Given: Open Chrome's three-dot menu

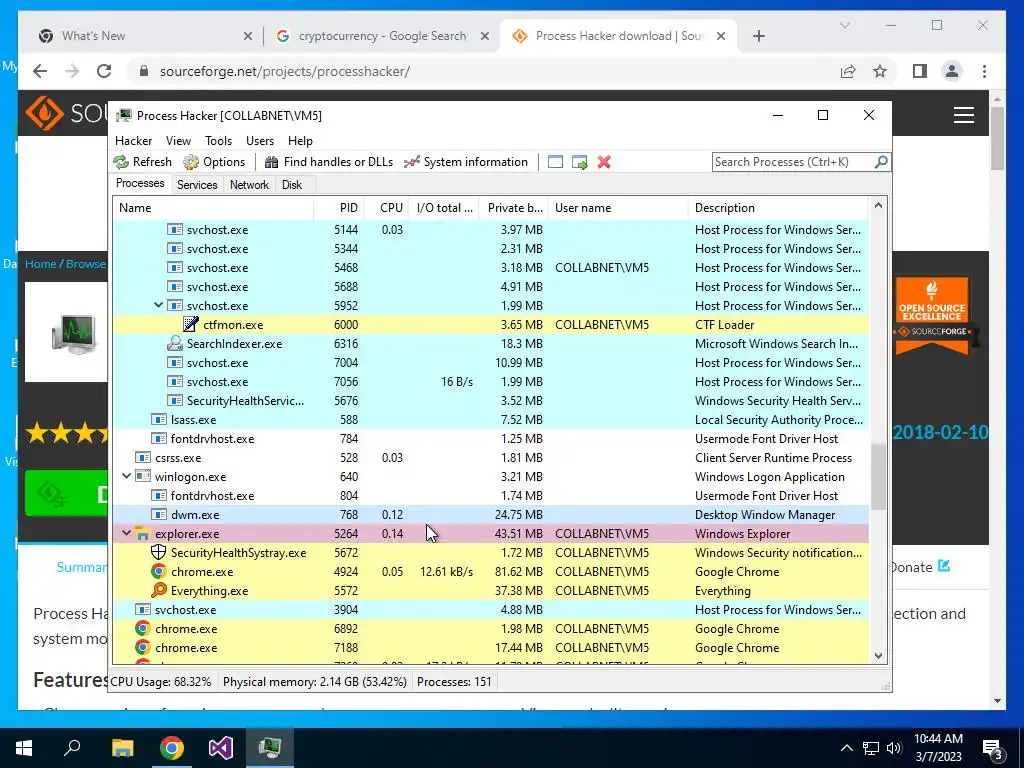Looking at the screenshot, I should [x=984, y=71].
